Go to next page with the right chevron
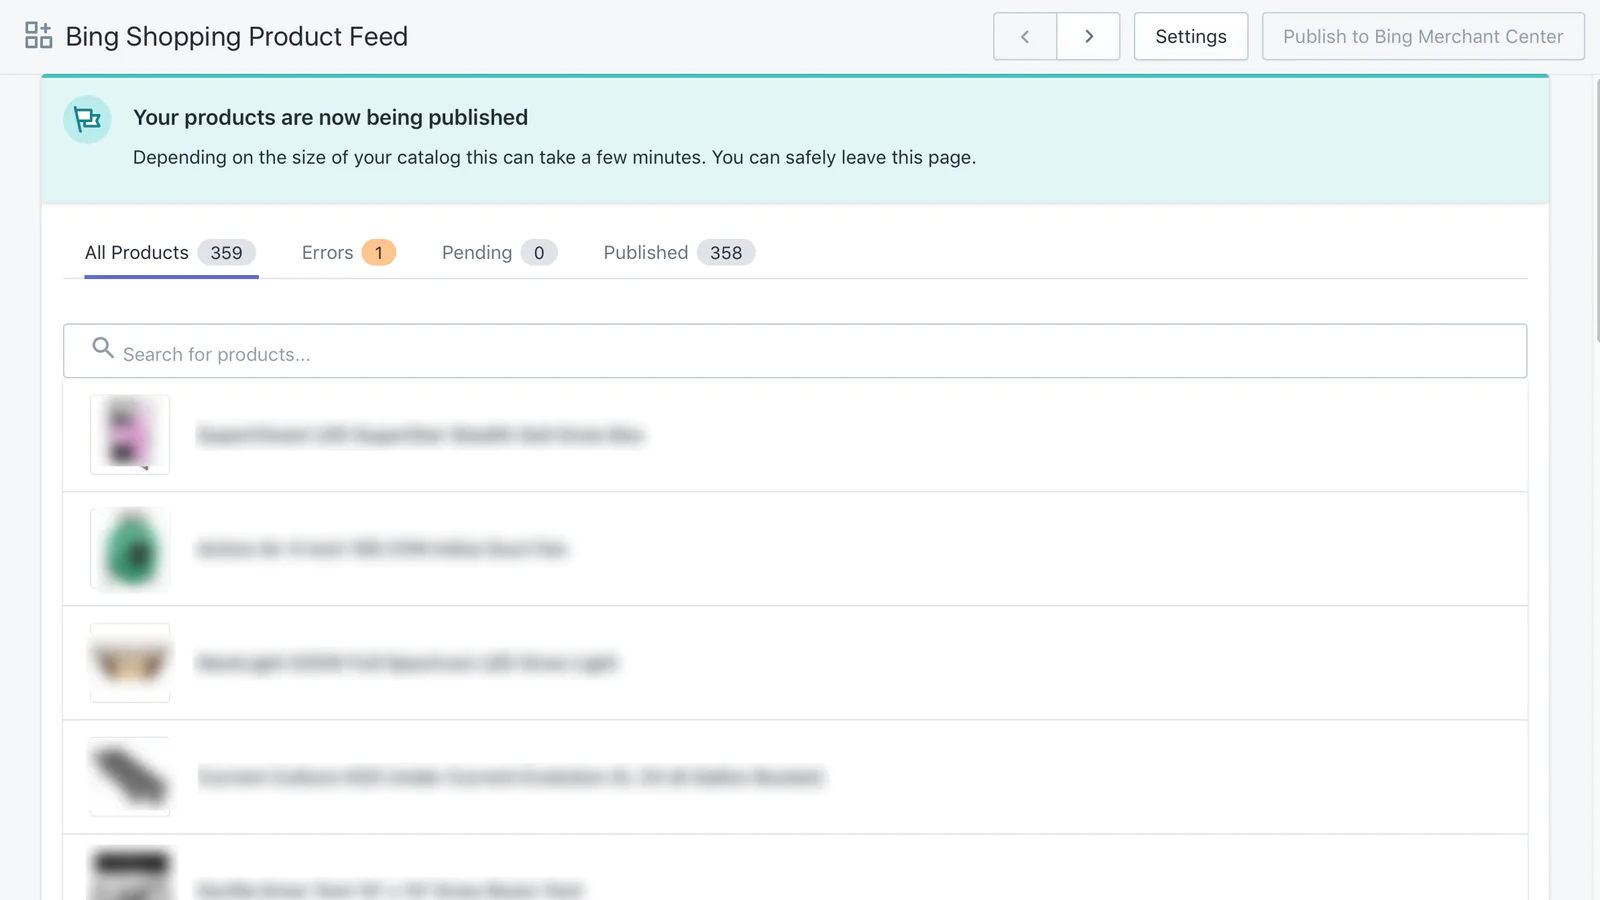The width and height of the screenshot is (1600, 900). (1088, 36)
